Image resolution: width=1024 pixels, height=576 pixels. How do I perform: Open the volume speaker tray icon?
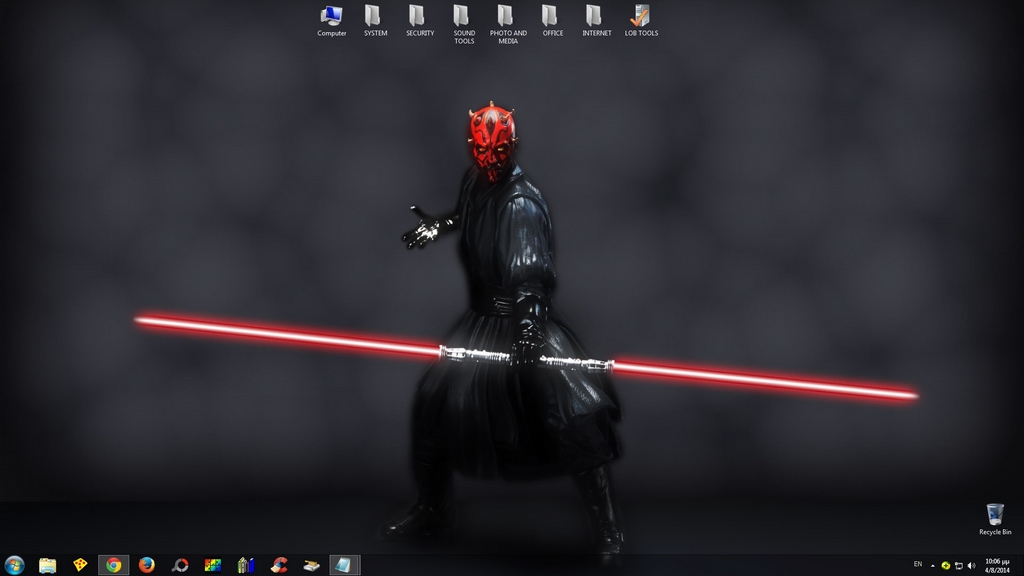[x=971, y=566]
